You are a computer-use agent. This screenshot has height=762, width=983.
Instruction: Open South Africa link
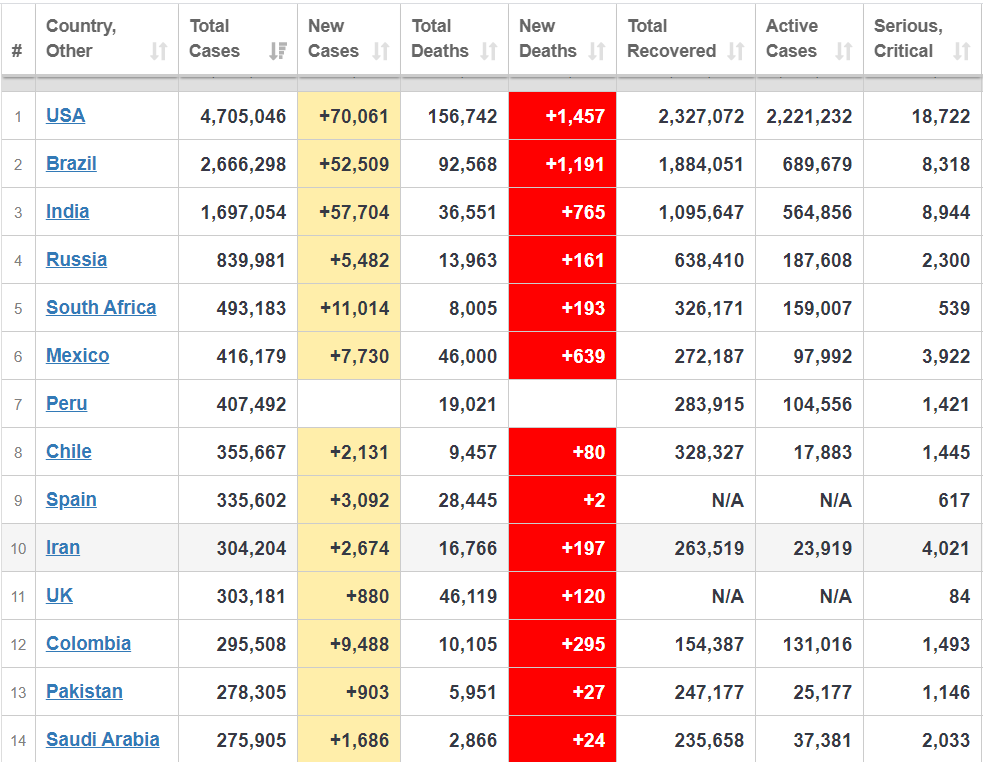(101, 307)
